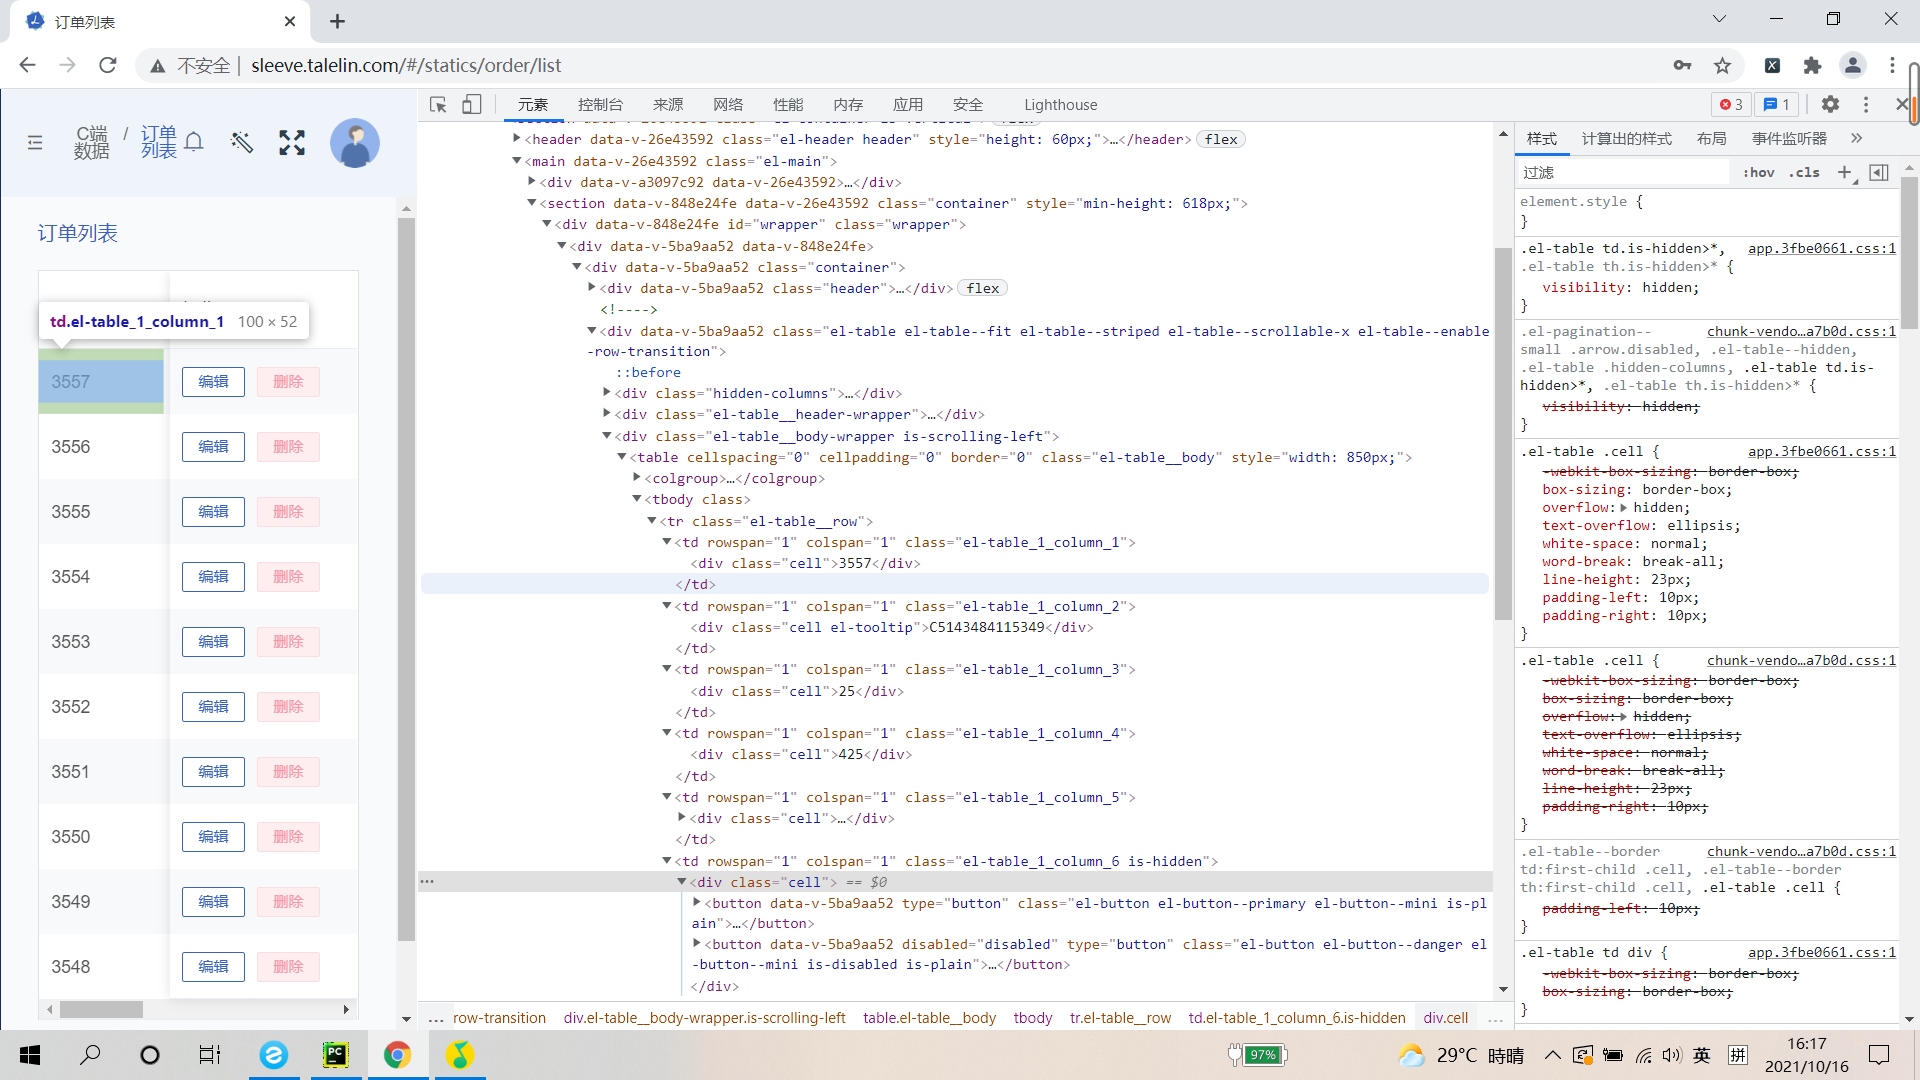Open the tab search dropdown chevron

1719,19
